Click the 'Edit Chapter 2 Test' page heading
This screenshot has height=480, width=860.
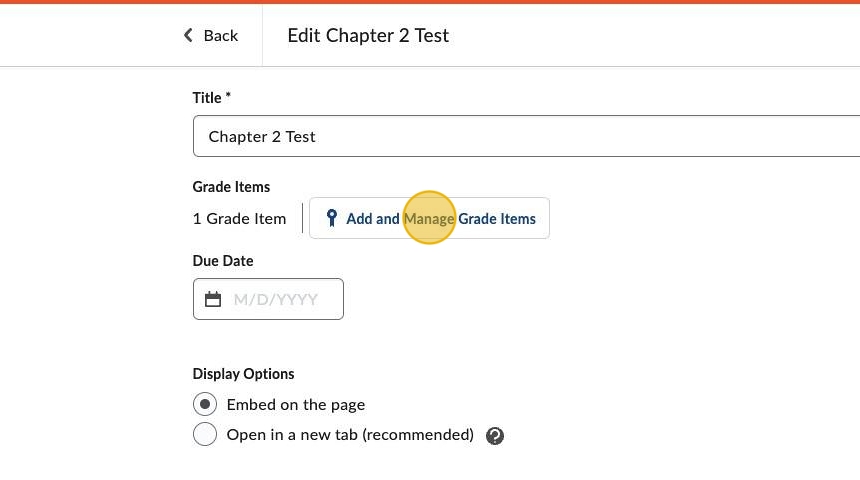pyautogui.click(x=368, y=36)
